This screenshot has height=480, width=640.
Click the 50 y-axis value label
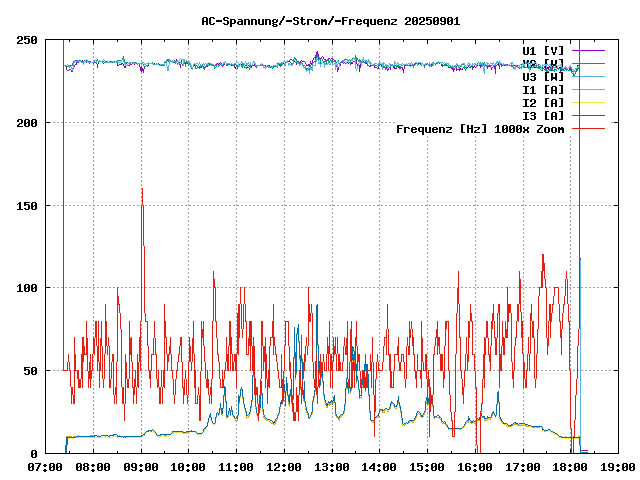(x=30, y=371)
